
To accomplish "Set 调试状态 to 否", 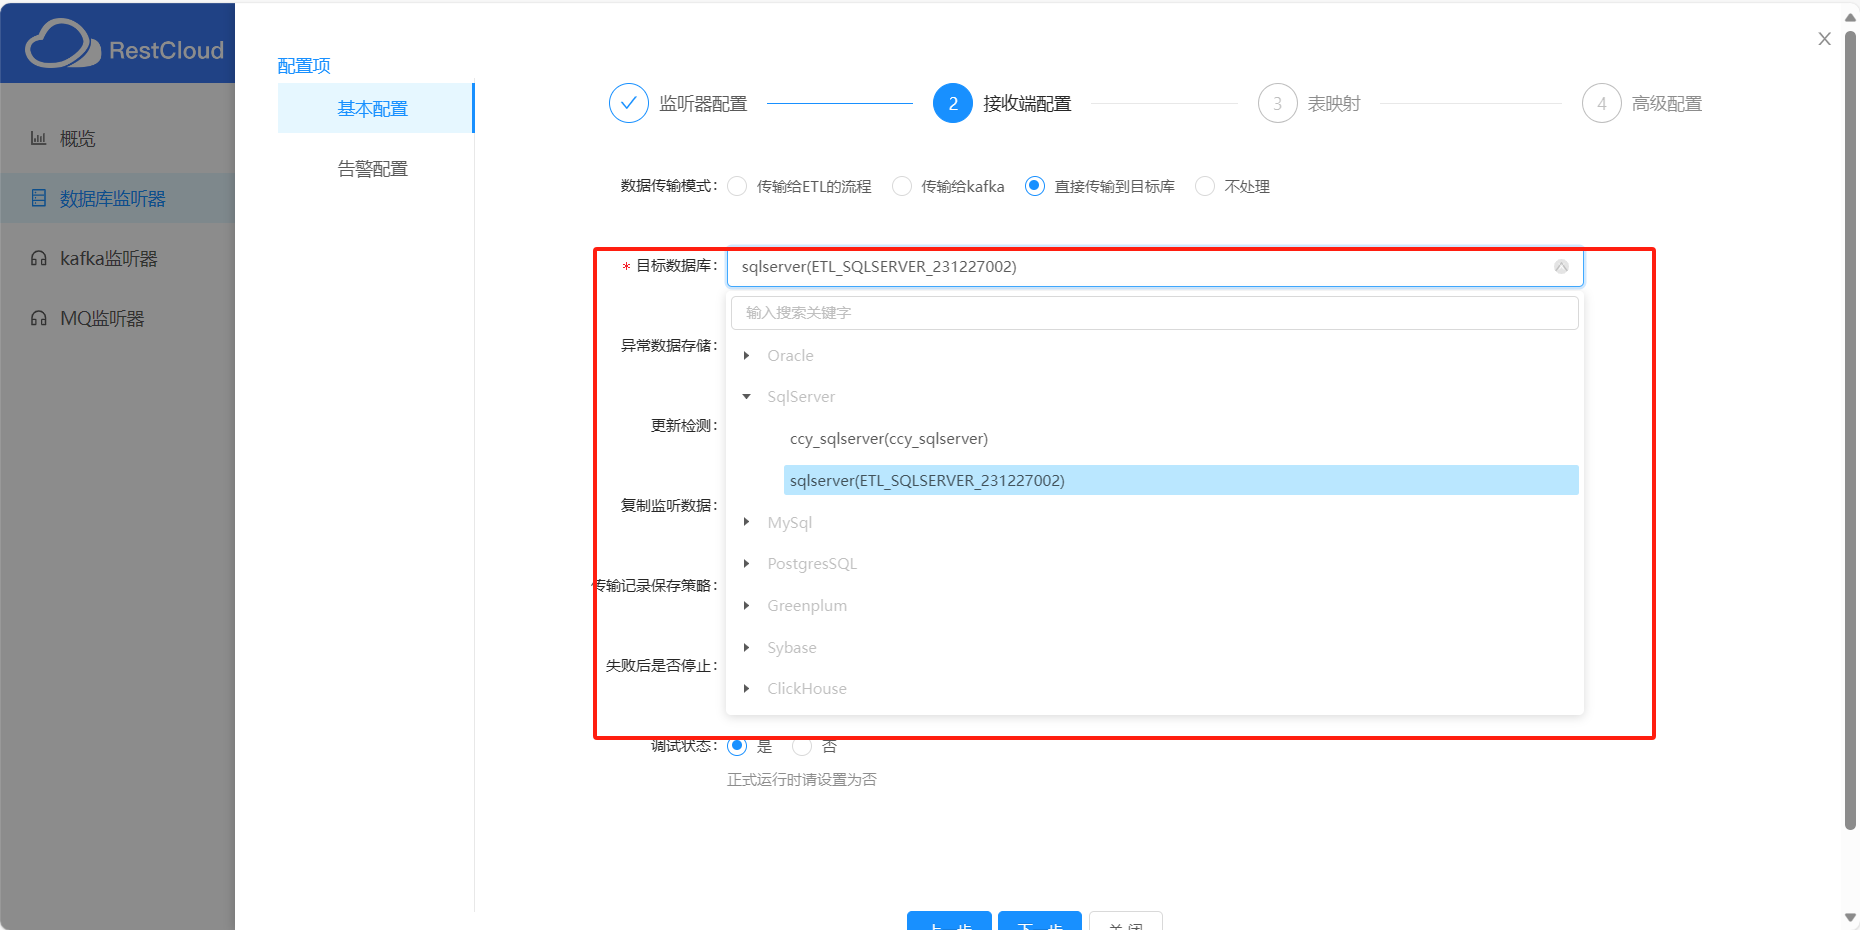I will pos(802,746).
